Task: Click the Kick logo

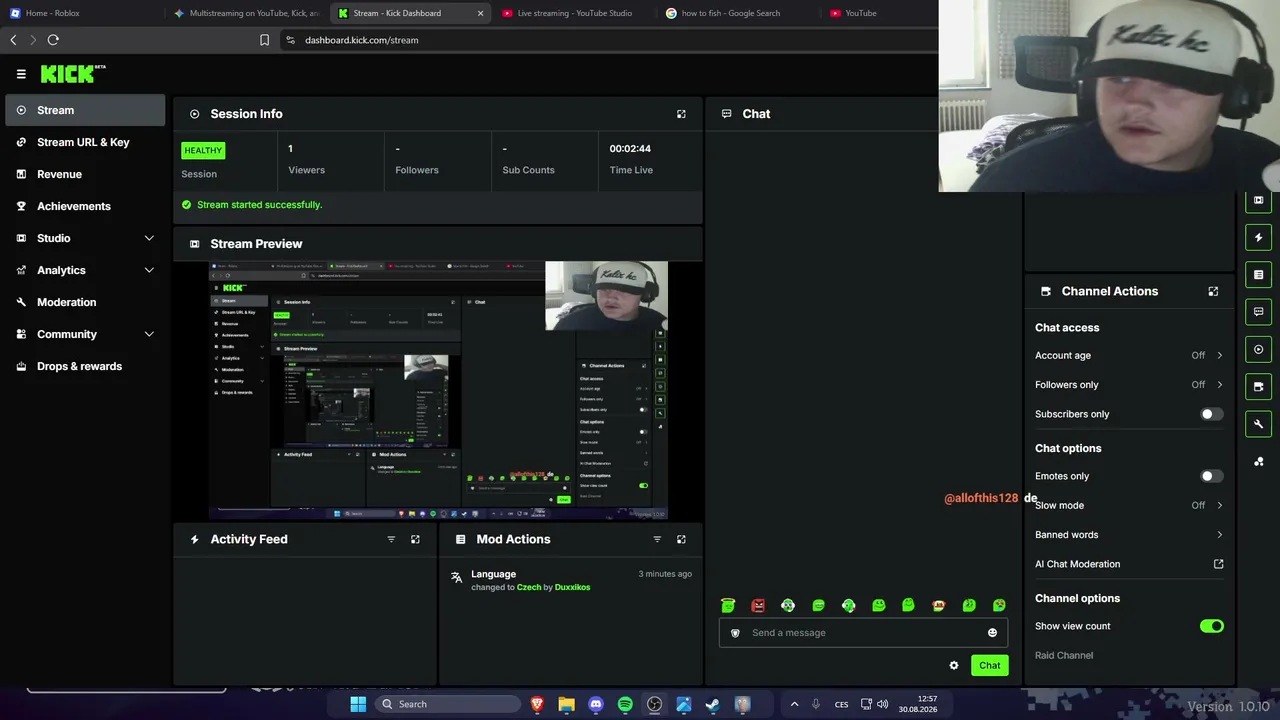Action: tap(73, 74)
